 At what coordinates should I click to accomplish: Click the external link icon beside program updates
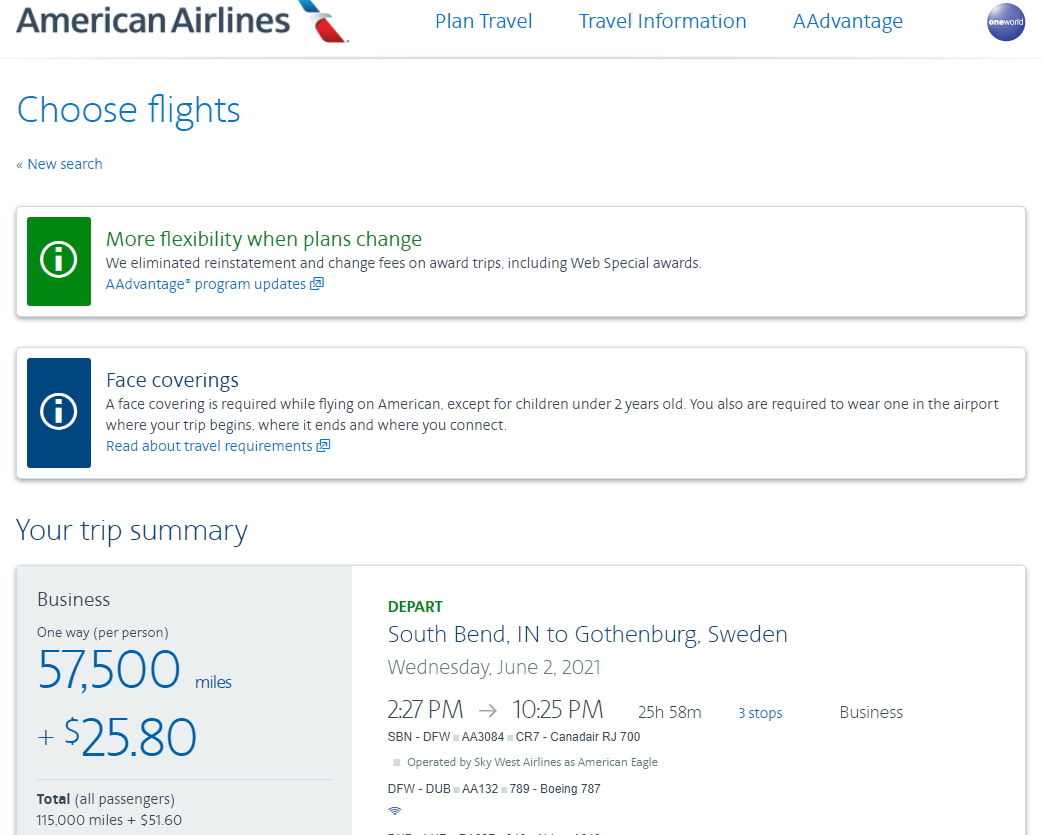click(x=317, y=284)
